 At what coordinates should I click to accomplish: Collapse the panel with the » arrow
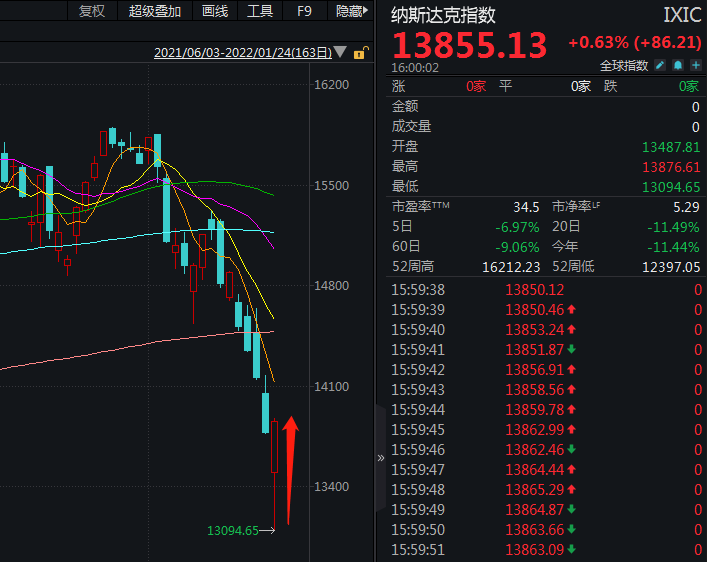click(x=381, y=458)
